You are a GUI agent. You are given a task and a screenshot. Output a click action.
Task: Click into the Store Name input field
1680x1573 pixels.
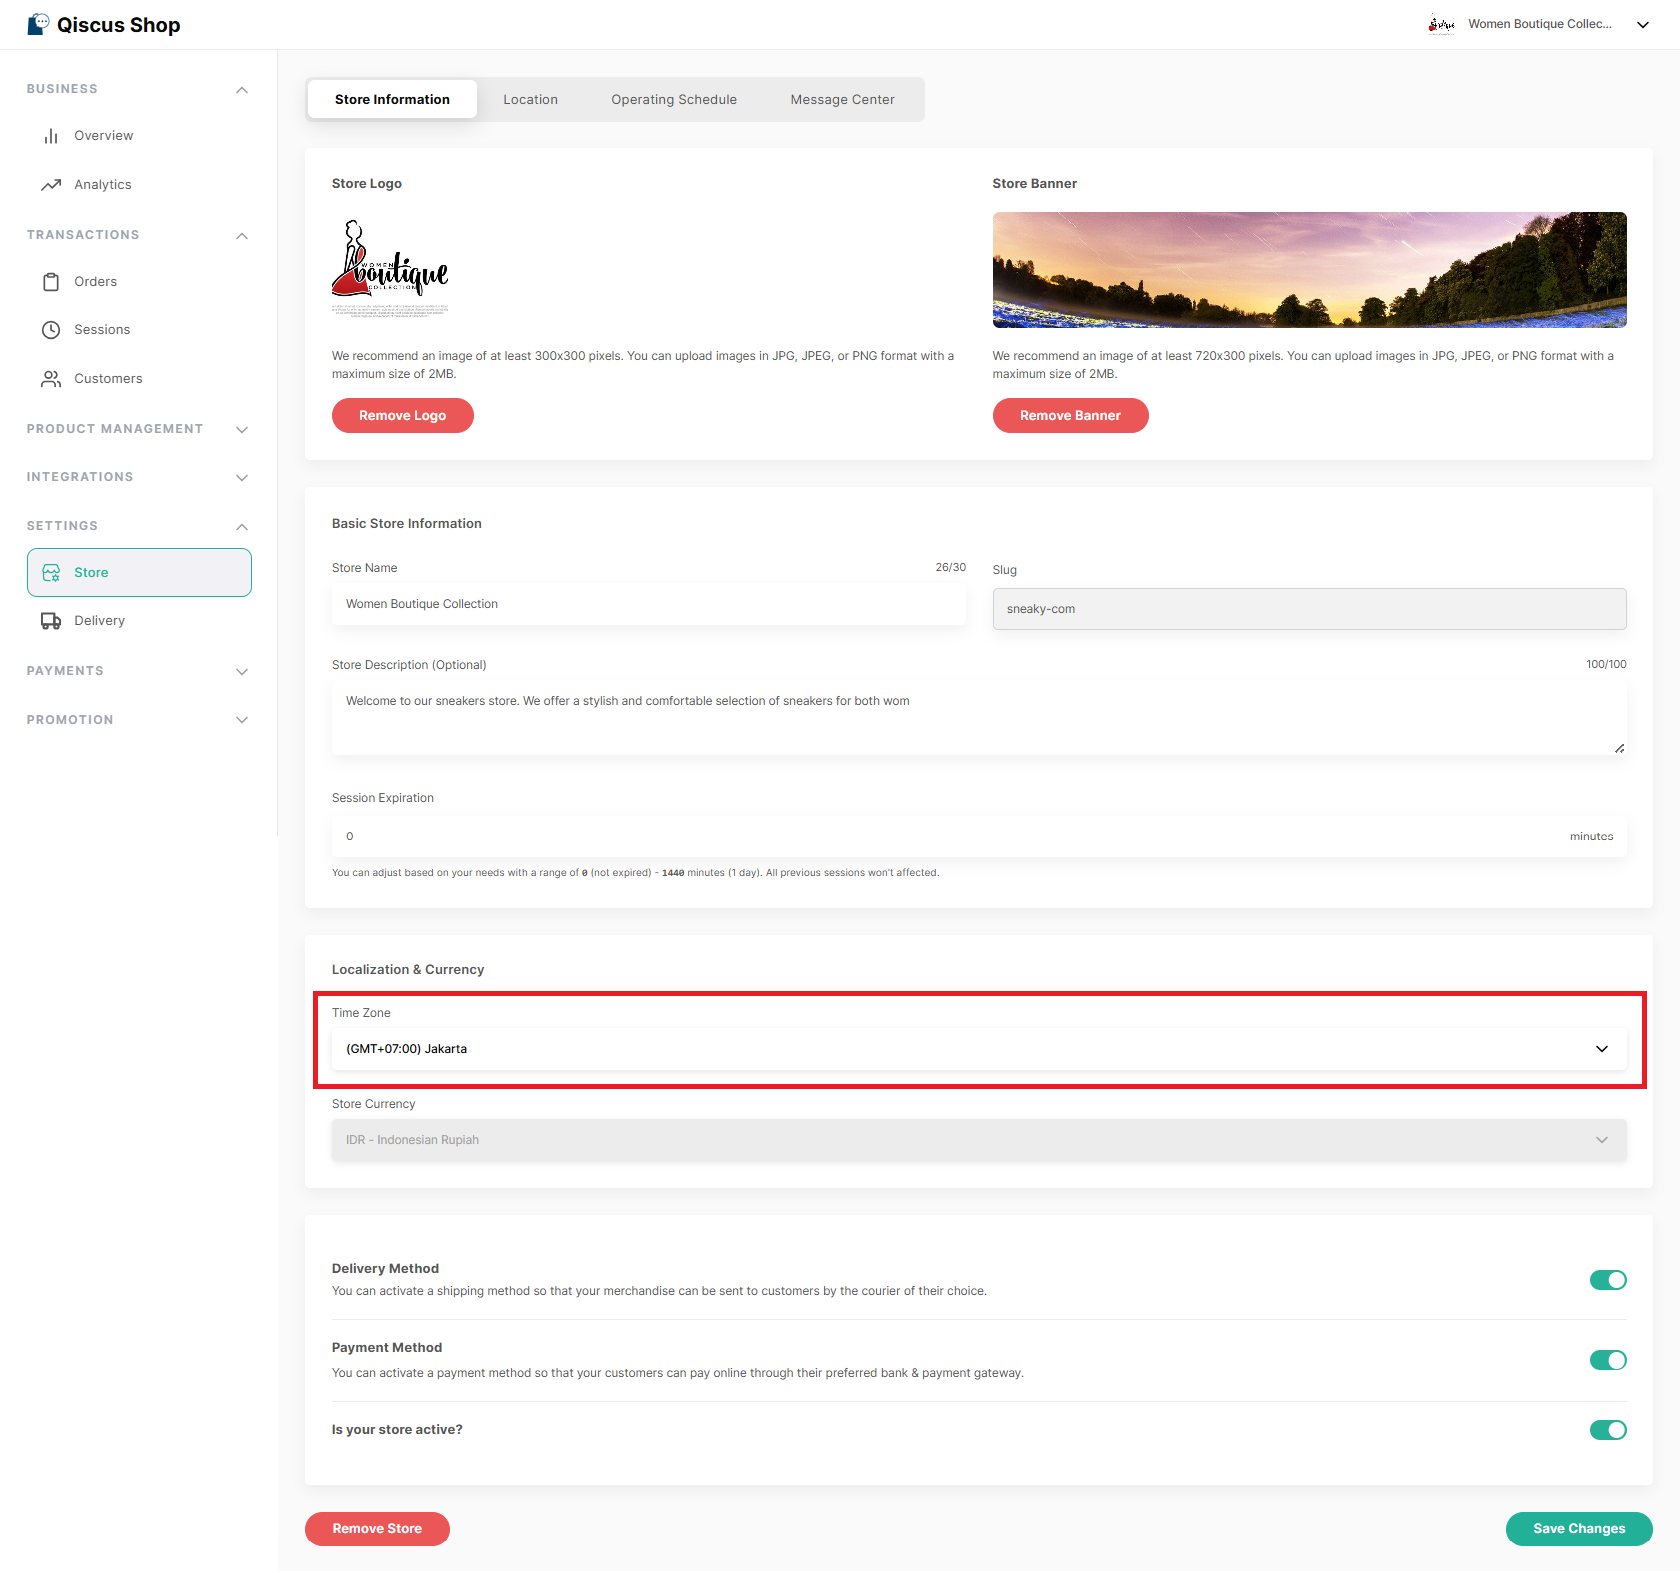(648, 604)
